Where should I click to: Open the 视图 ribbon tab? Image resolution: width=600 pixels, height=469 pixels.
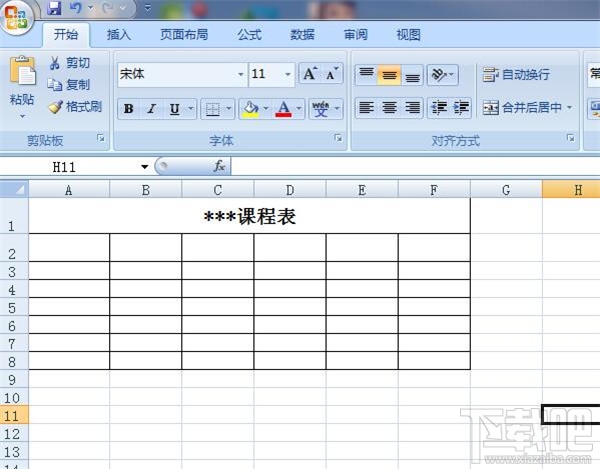point(408,34)
